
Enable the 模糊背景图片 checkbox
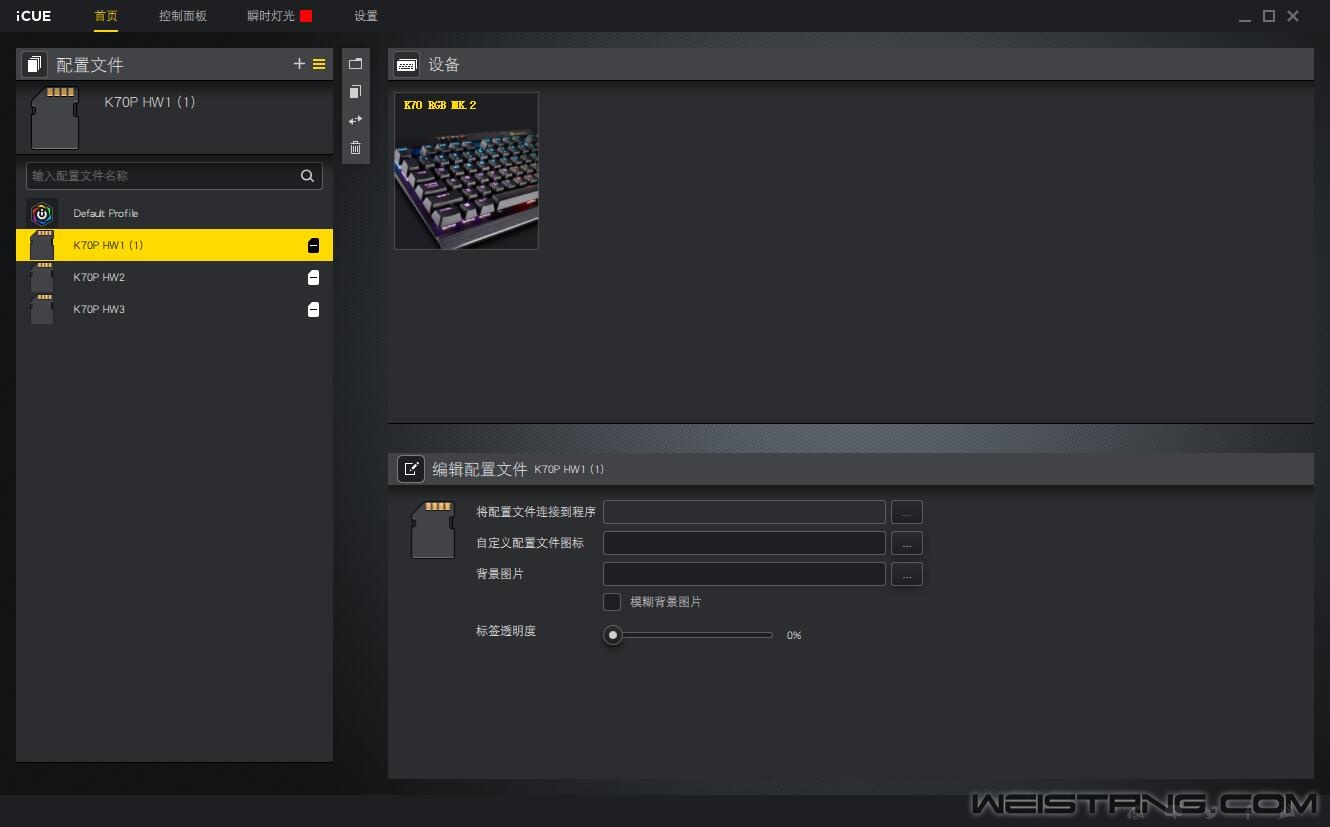(612, 602)
